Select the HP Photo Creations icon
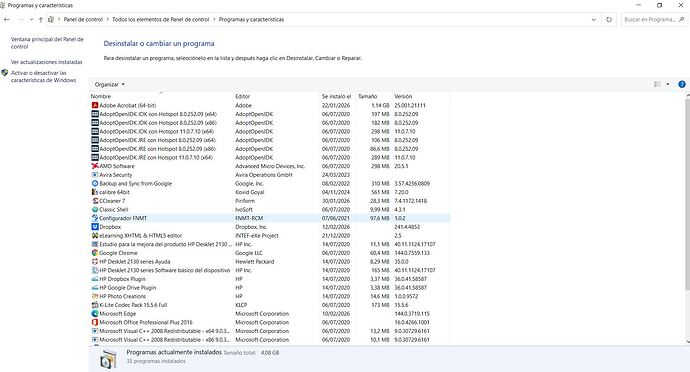This screenshot has height=372, width=690. coord(95,296)
